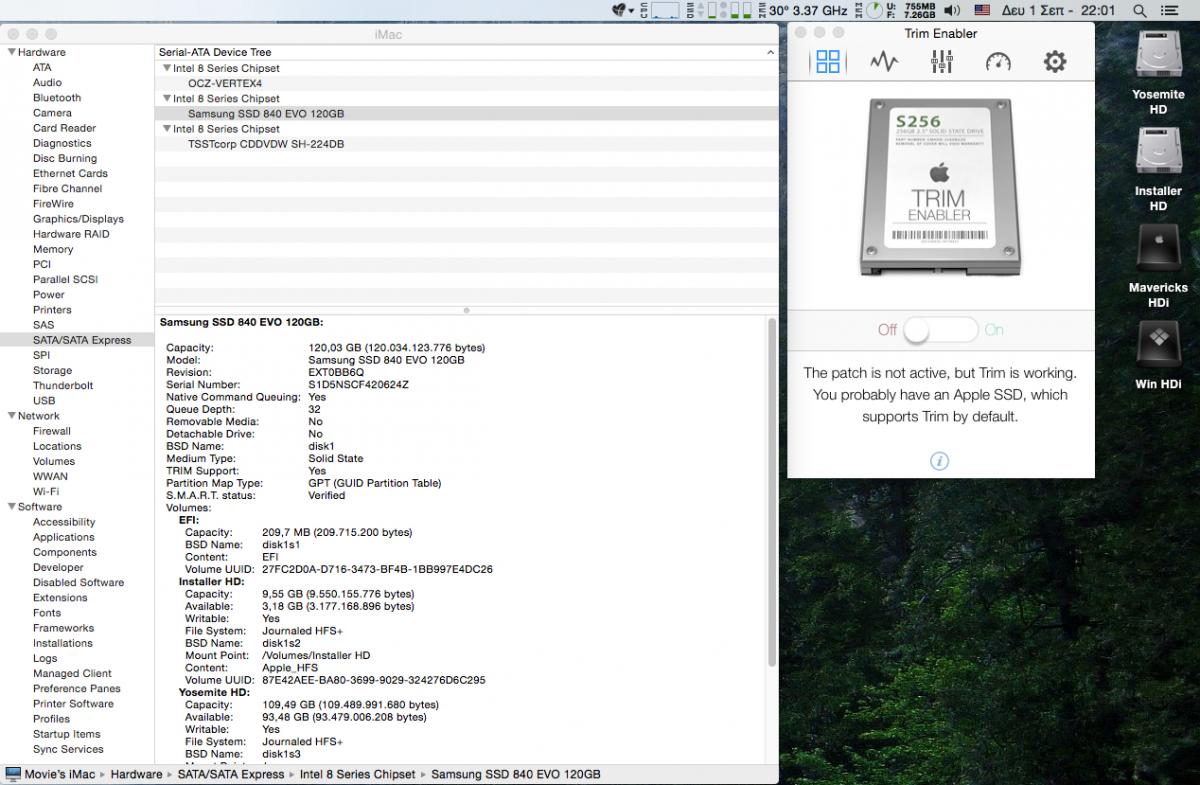
Task: Collapse the Intel 8 Series Chipset above TSSTcorp
Action: click(x=167, y=129)
